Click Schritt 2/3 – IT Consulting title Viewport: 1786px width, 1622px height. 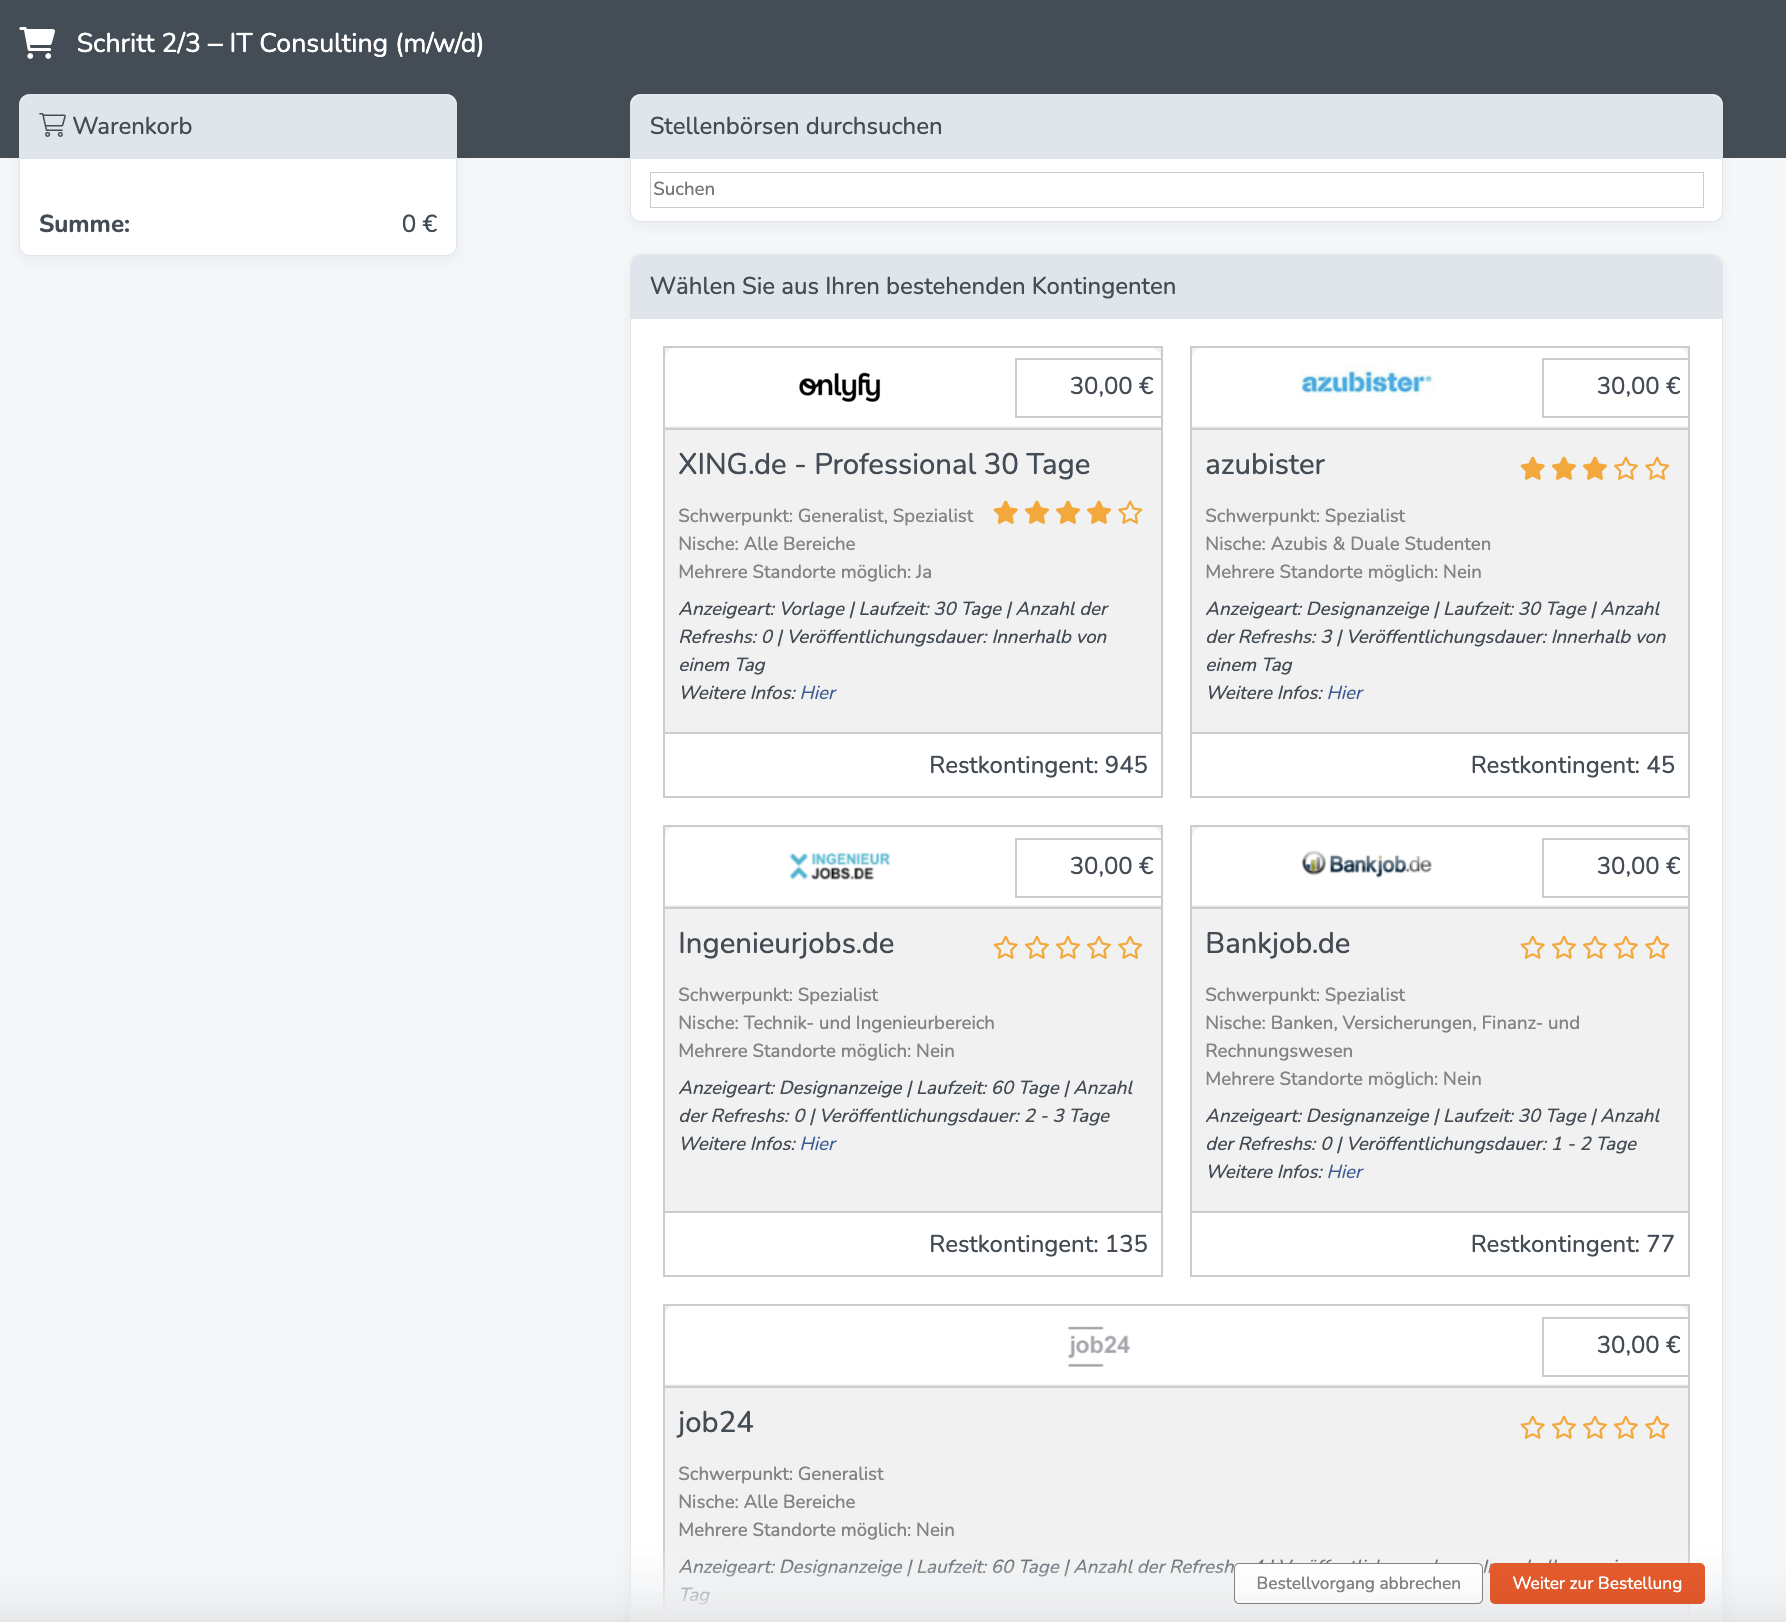click(x=280, y=43)
